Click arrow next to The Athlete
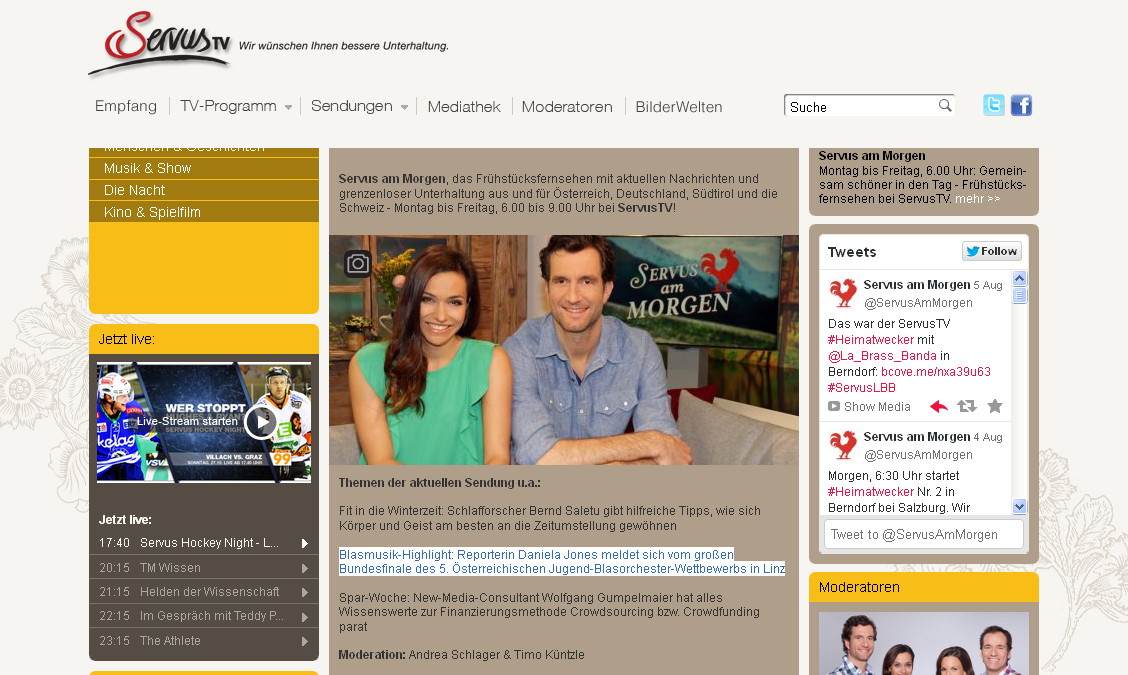 click(x=305, y=641)
